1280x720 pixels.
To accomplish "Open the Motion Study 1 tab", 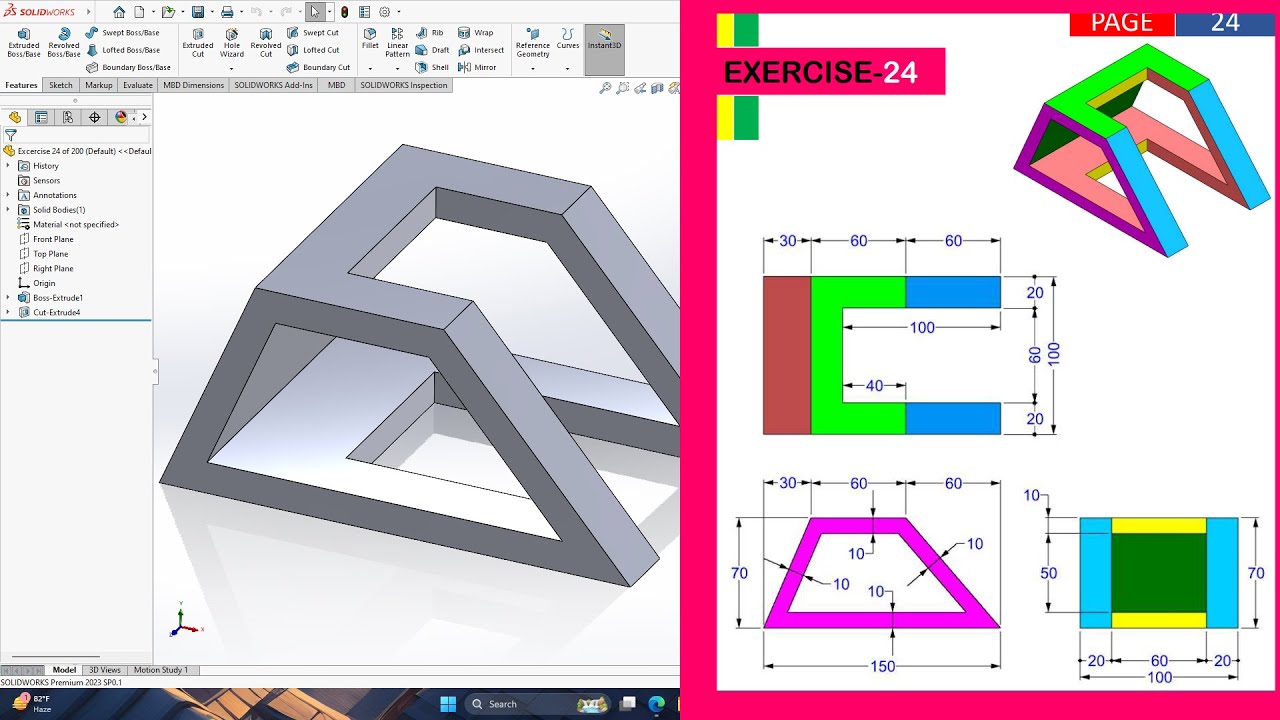I will click(161, 670).
